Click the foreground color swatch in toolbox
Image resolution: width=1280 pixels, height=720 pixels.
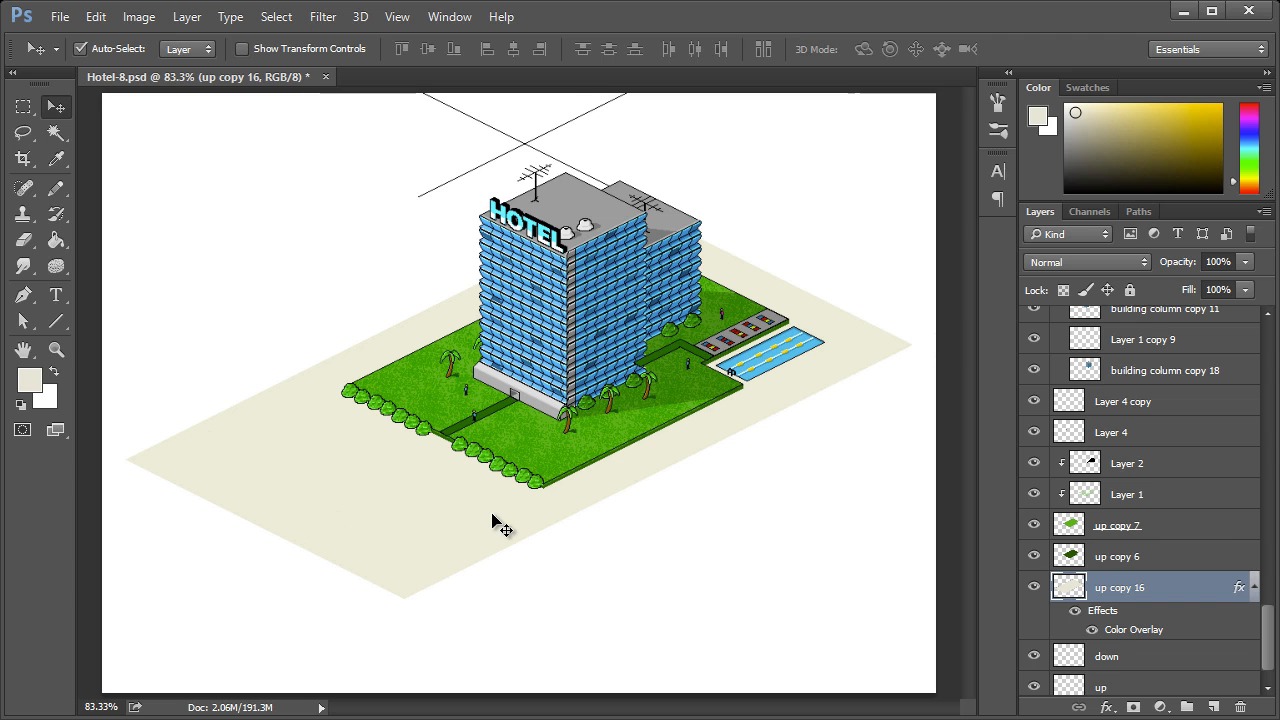(28, 379)
